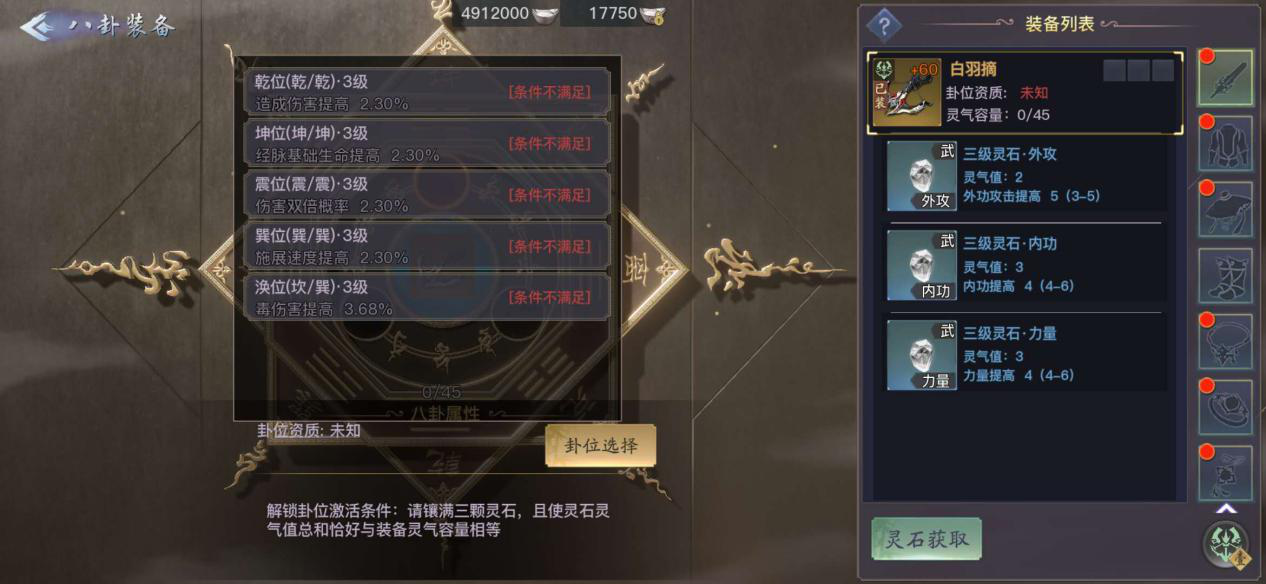Viewport: 1266px width, 584px height.
Task: Open the round trigram emblem button
Action: (x=1226, y=544)
